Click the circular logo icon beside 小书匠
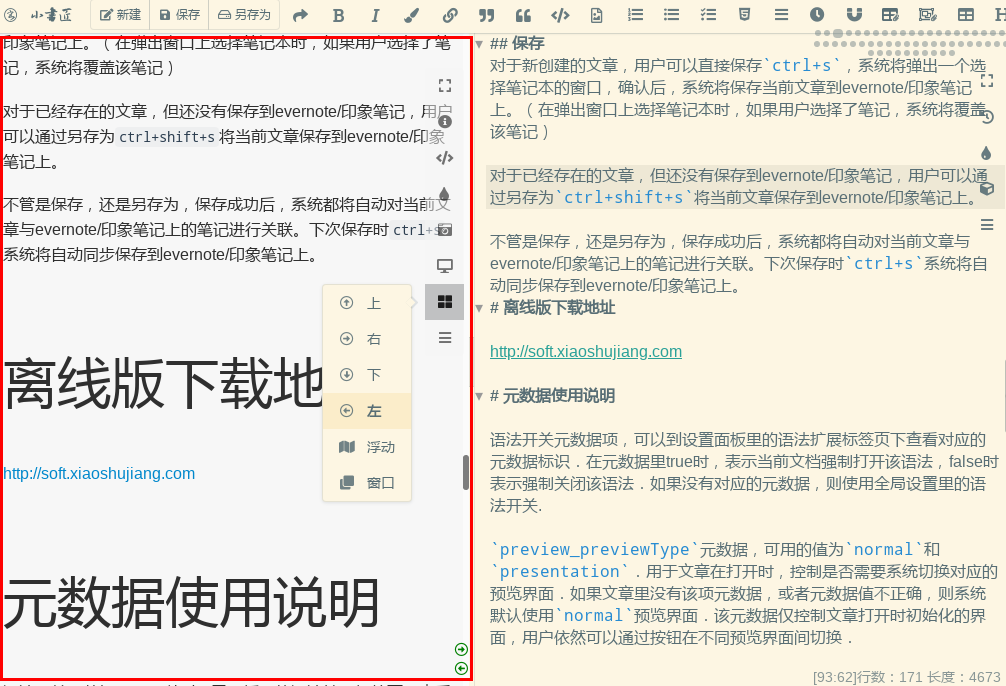This screenshot has width=1006, height=686. [x=10, y=14]
